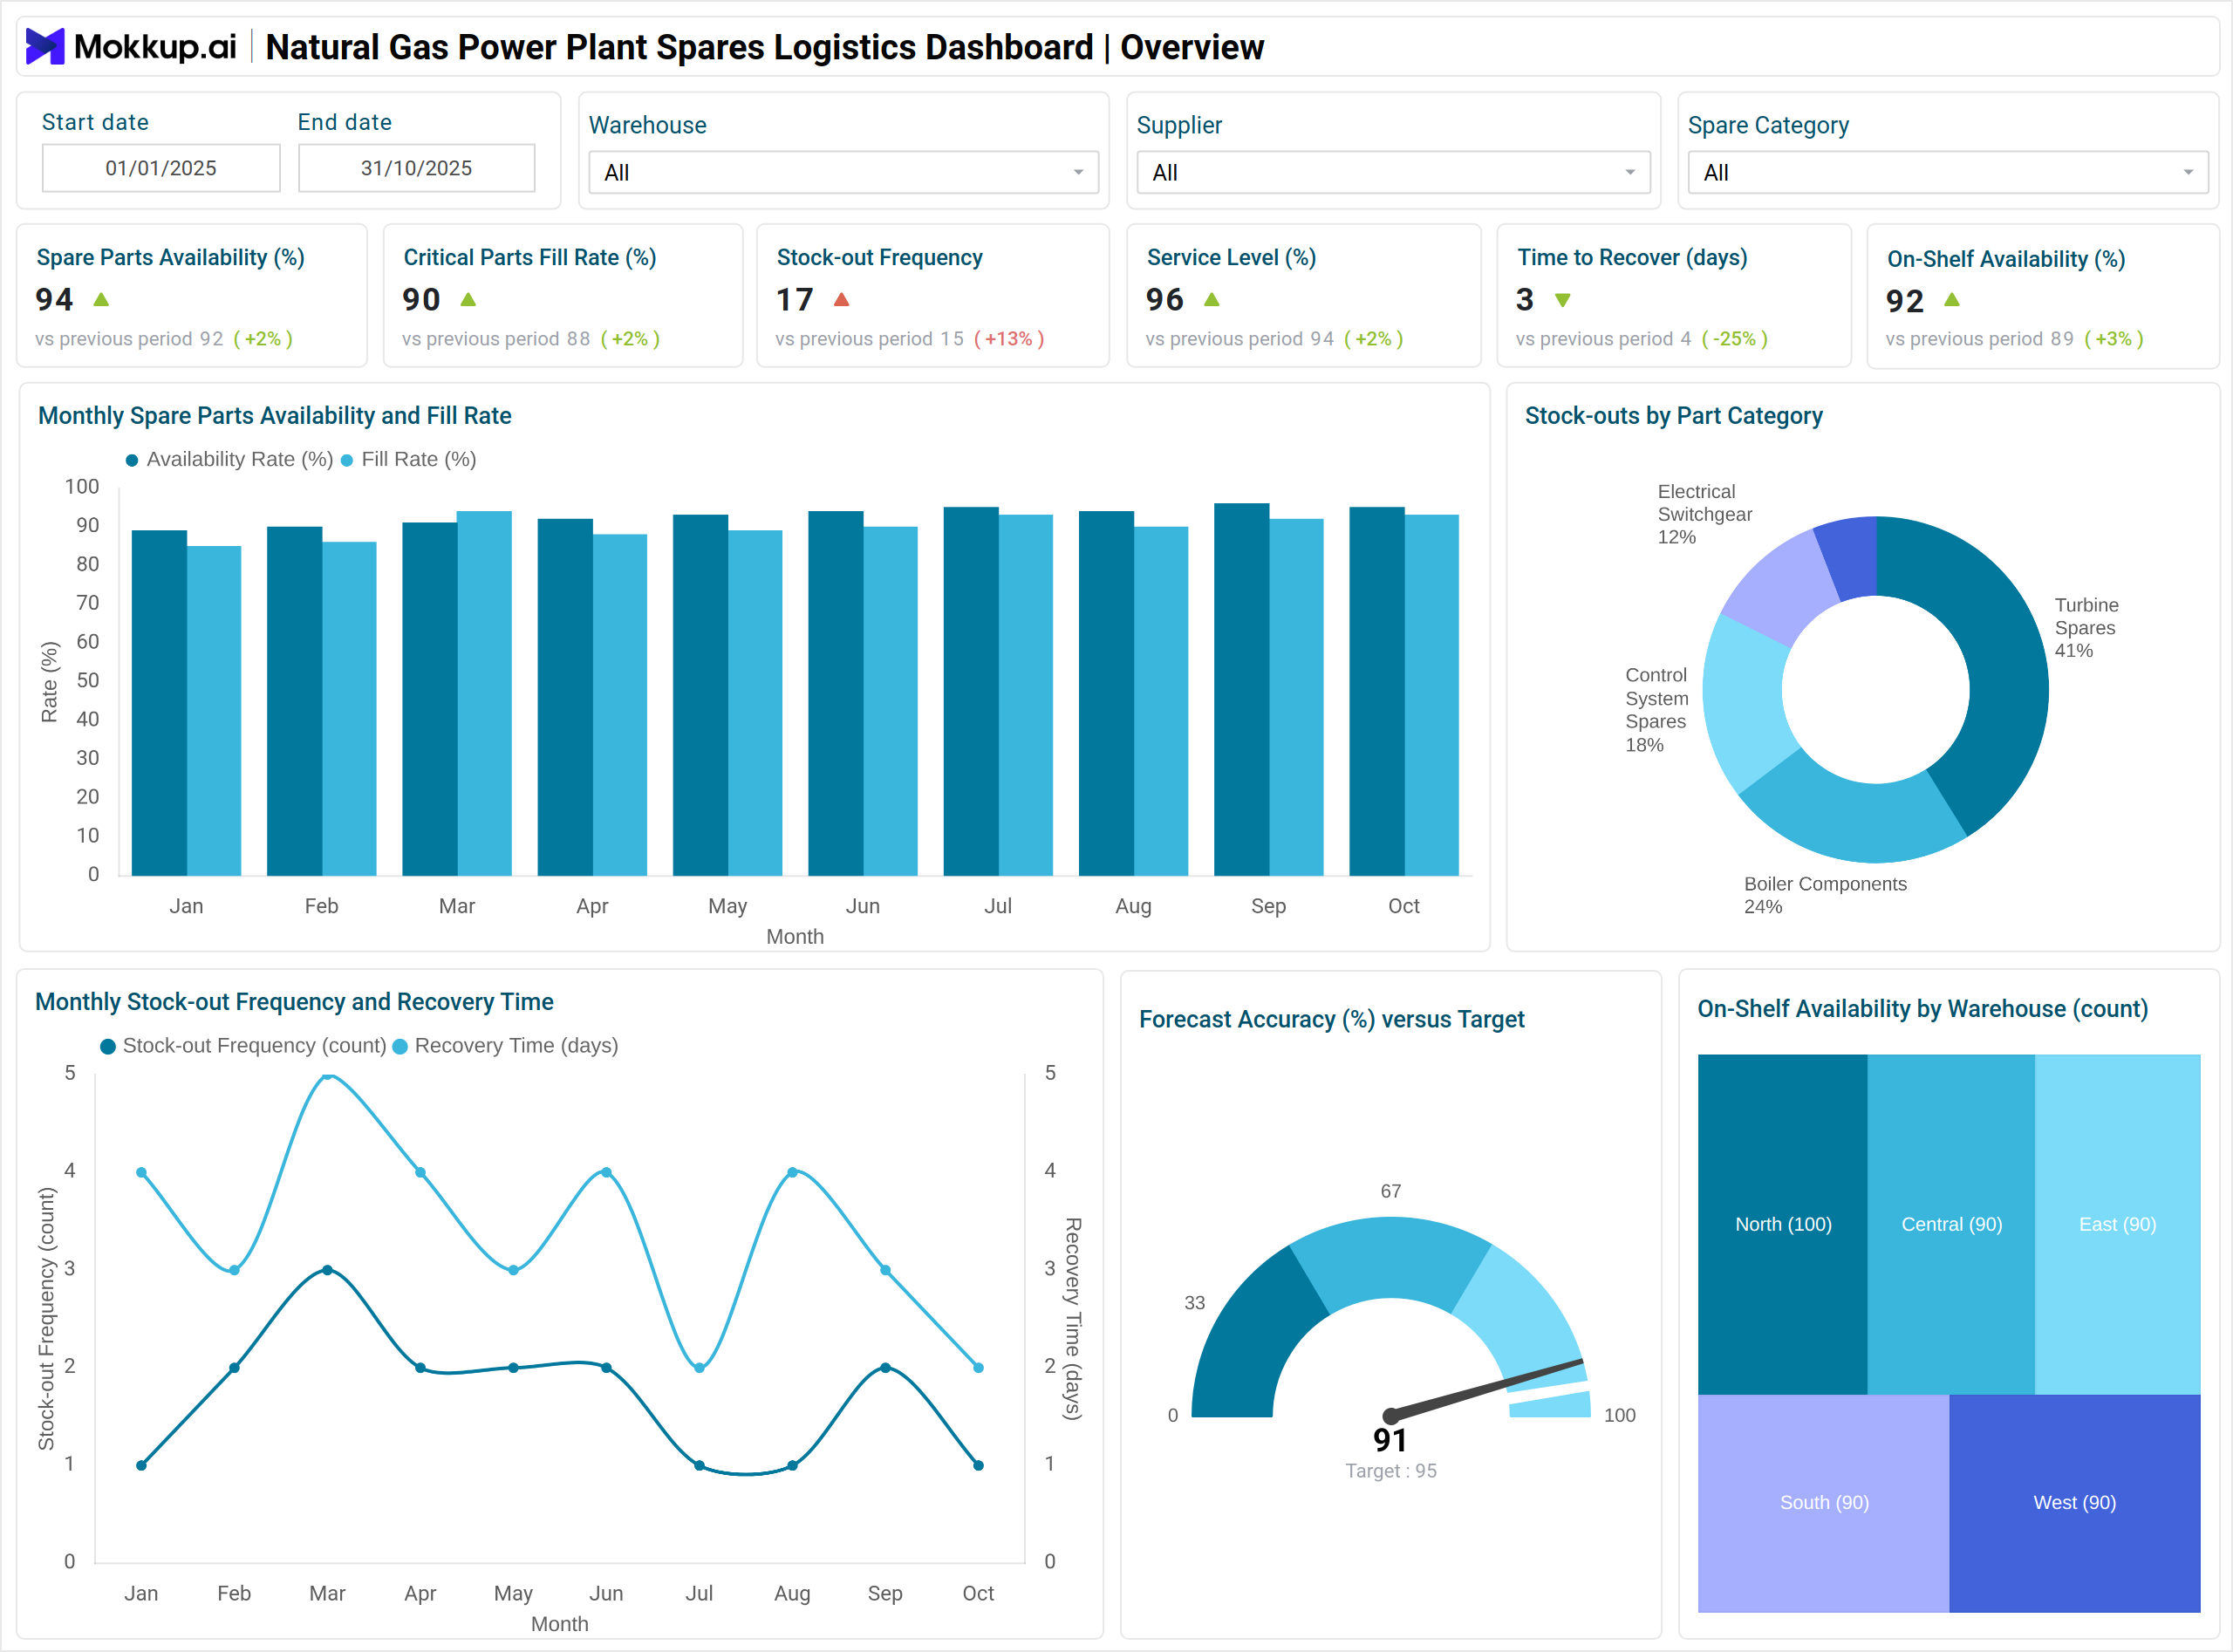
Task: Toggle Stock-out Frequency (count) legend item
Action: (x=243, y=1046)
